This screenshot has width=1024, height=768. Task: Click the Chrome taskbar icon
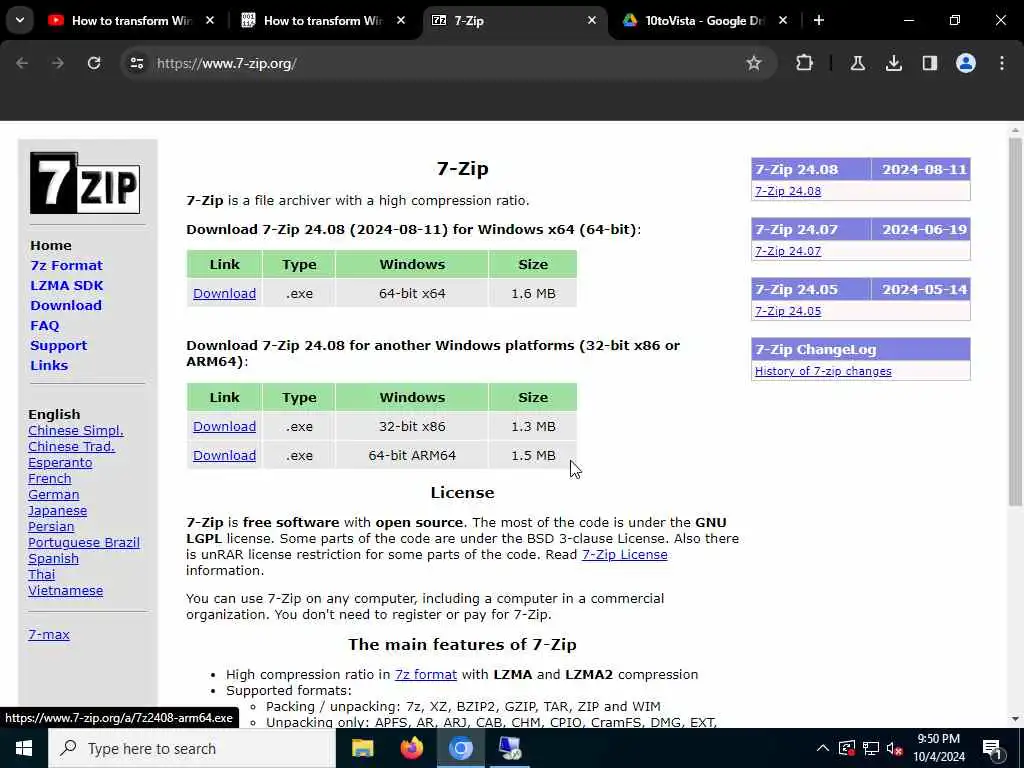click(460, 748)
